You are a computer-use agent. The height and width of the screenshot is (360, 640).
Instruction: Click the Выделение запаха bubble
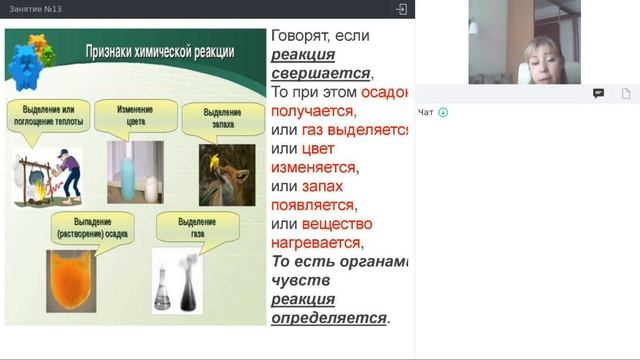click(x=223, y=118)
